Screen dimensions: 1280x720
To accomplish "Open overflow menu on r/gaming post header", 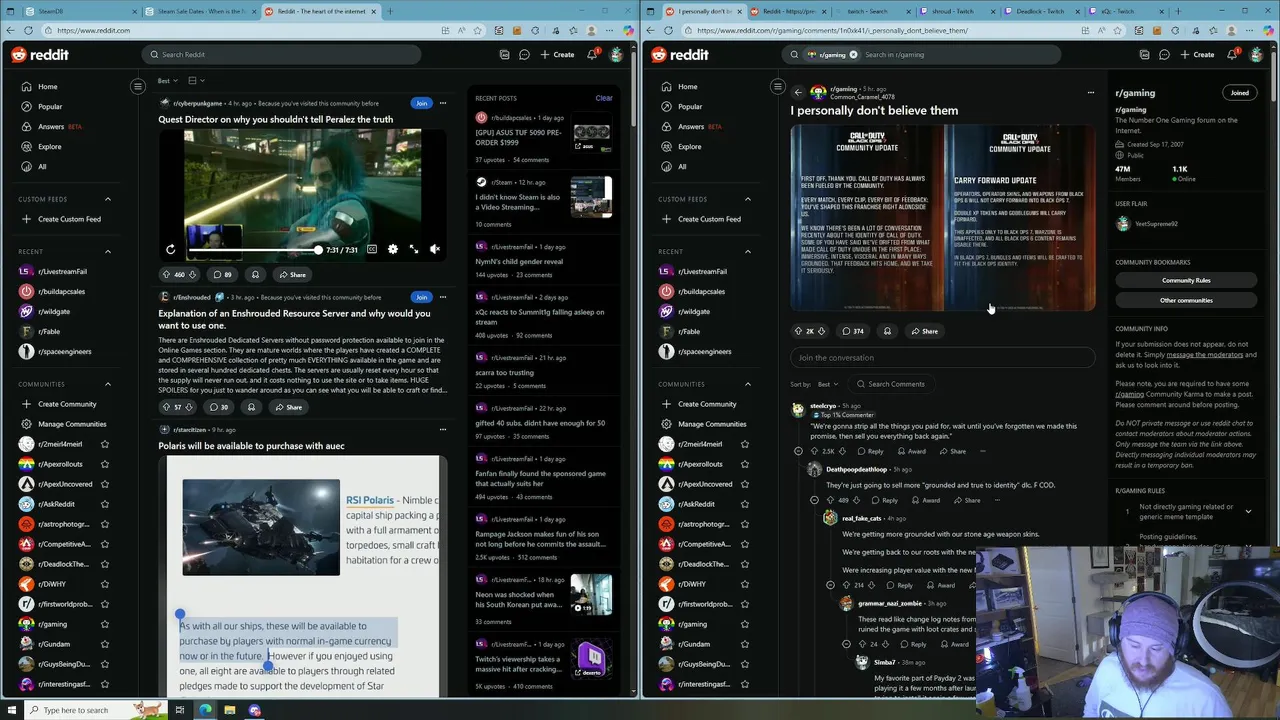I will pyautogui.click(x=1090, y=92).
